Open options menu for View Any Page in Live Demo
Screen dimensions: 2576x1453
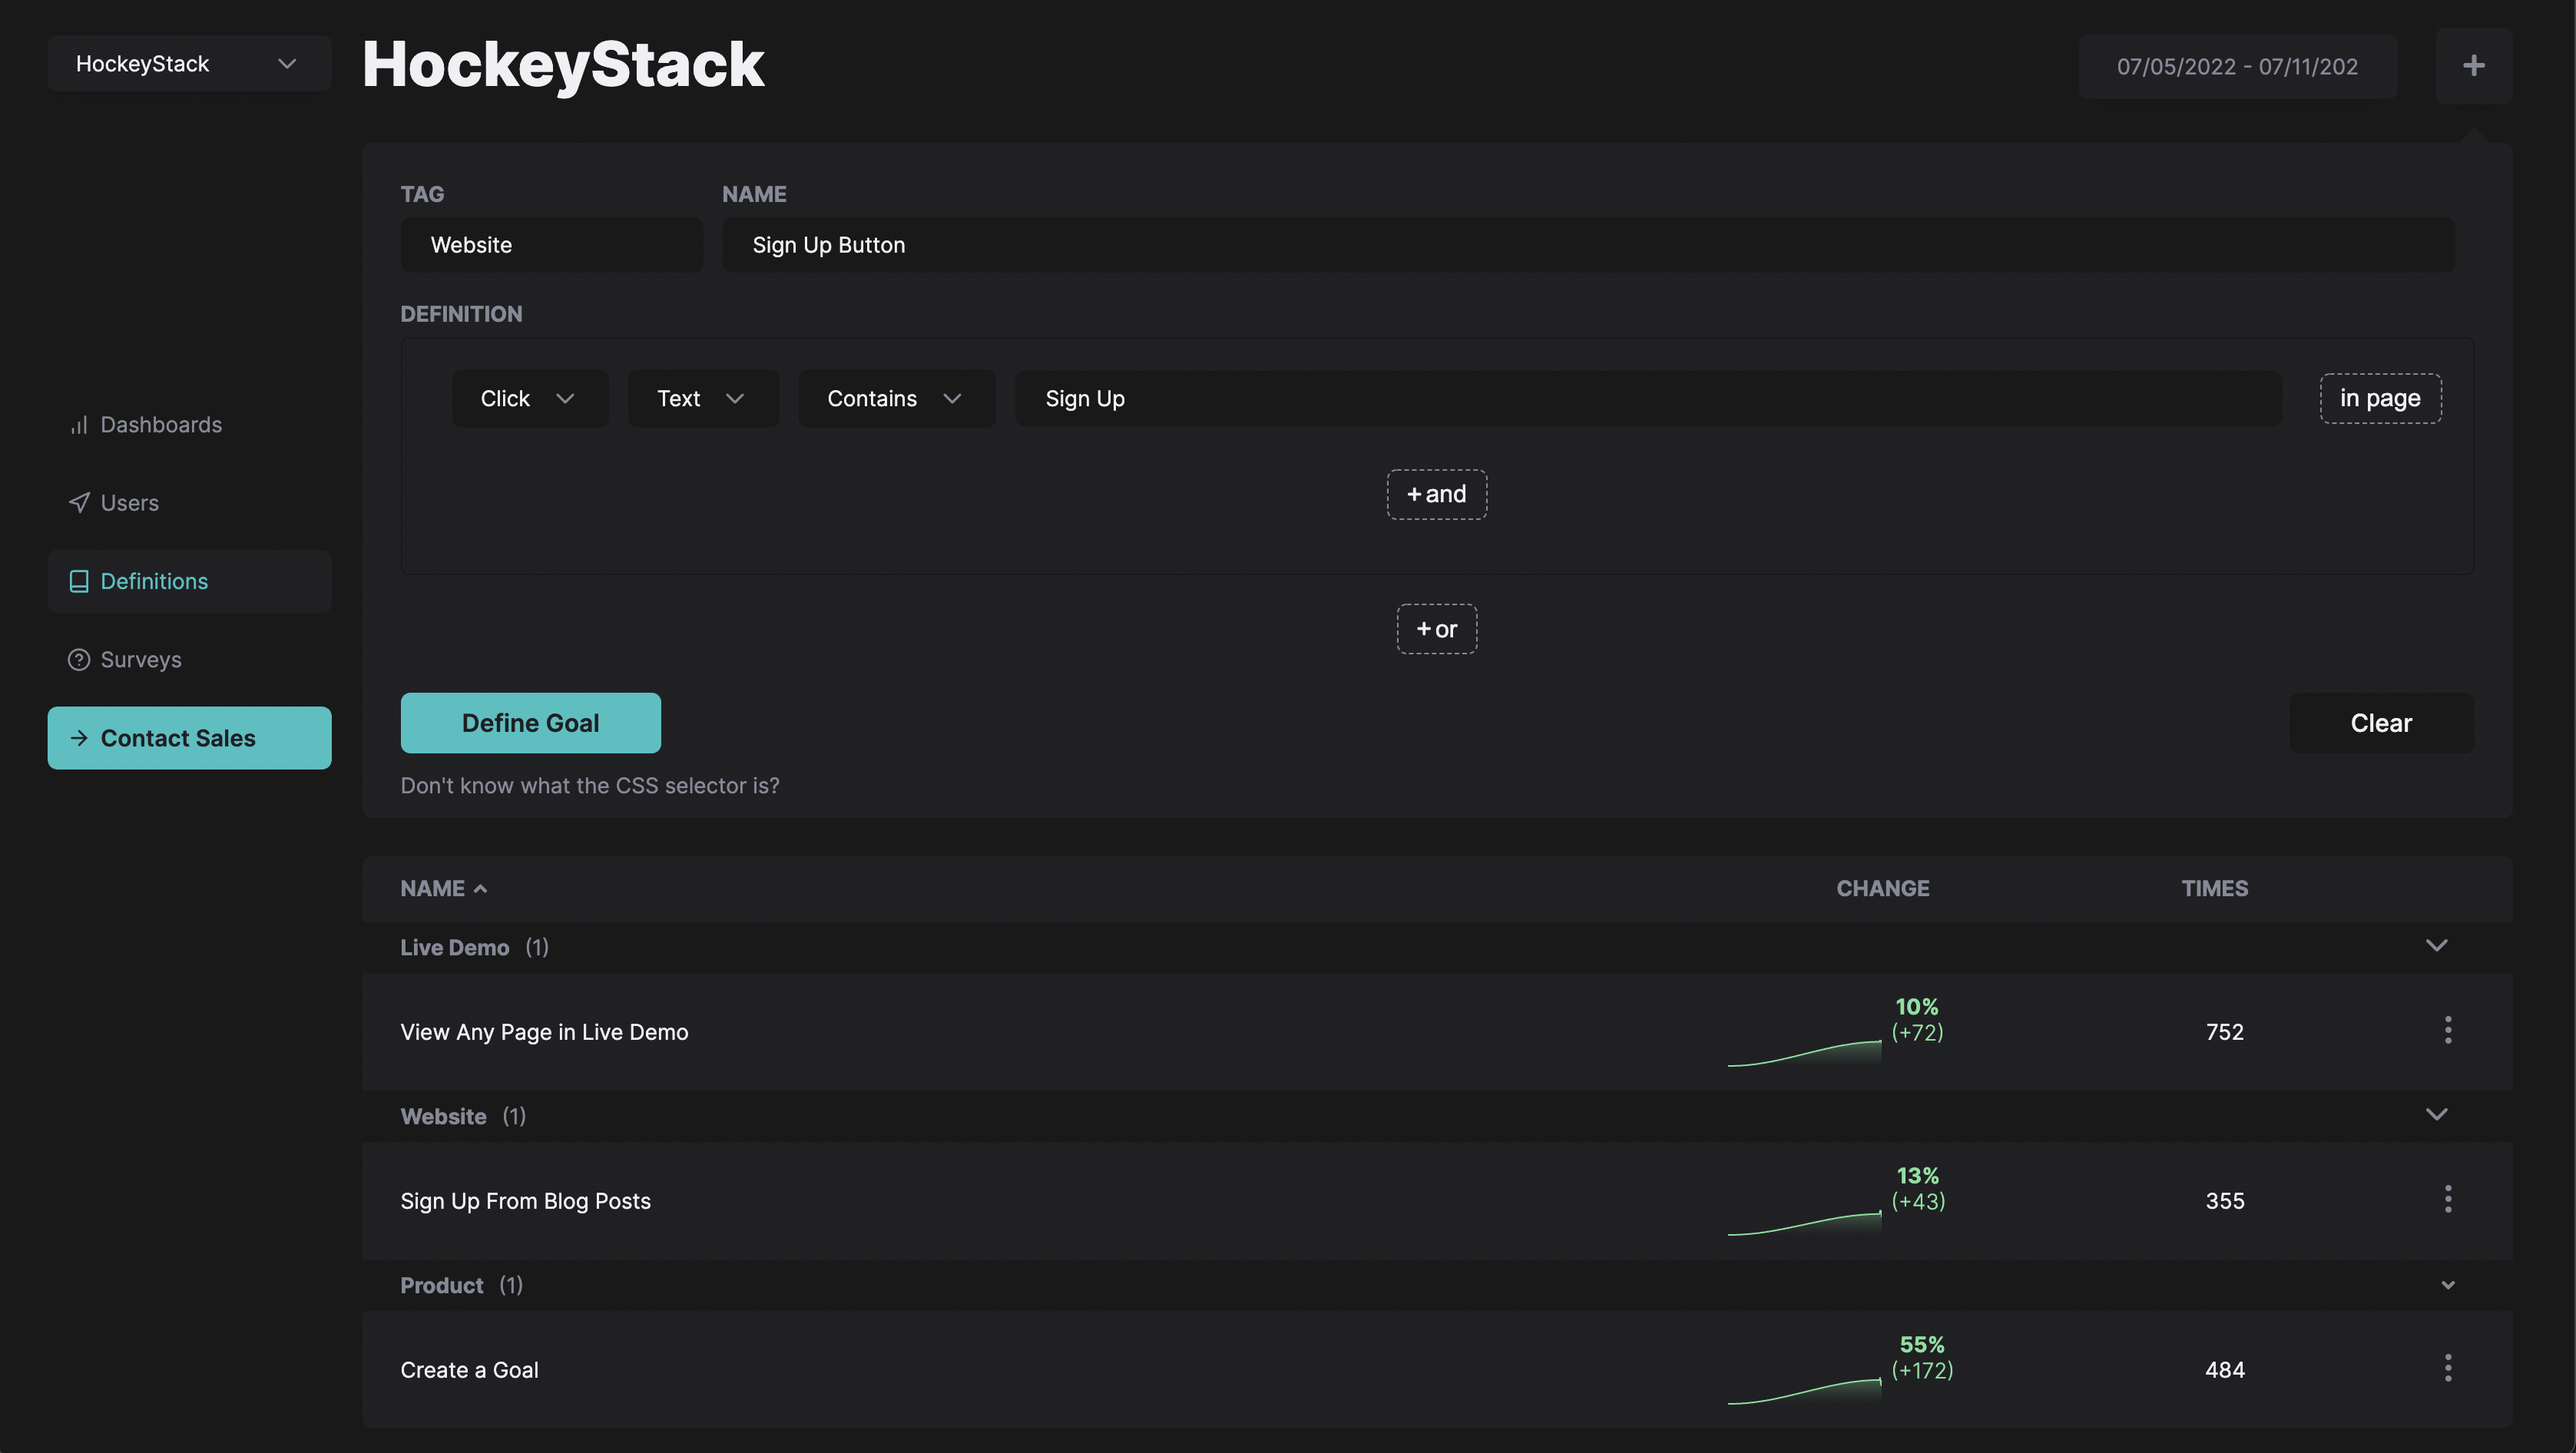click(x=2447, y=1030)
